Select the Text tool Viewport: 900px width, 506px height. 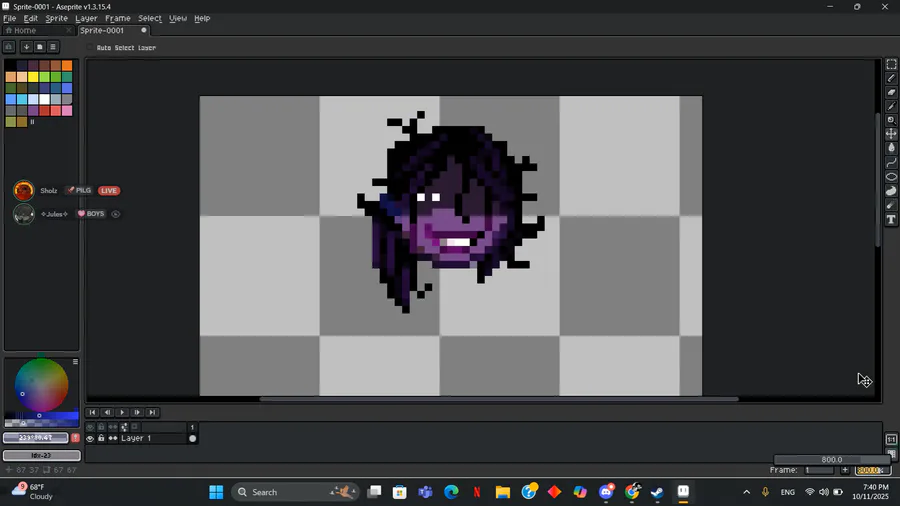891,219
